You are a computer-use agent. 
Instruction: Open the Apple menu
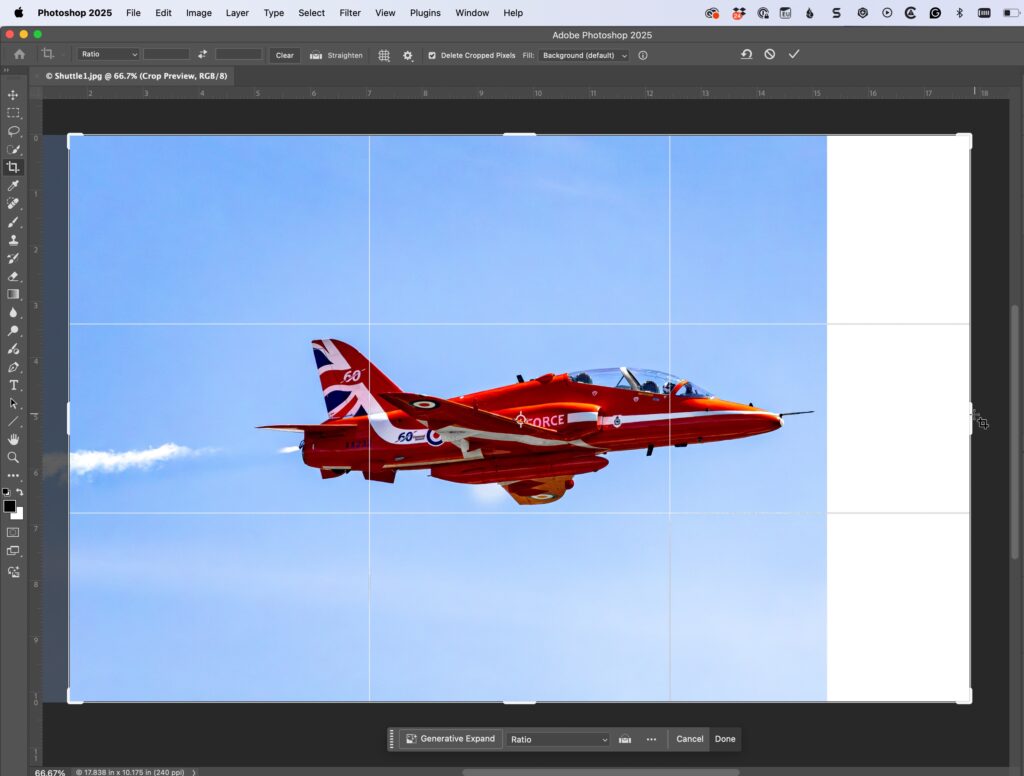point(19,12)
